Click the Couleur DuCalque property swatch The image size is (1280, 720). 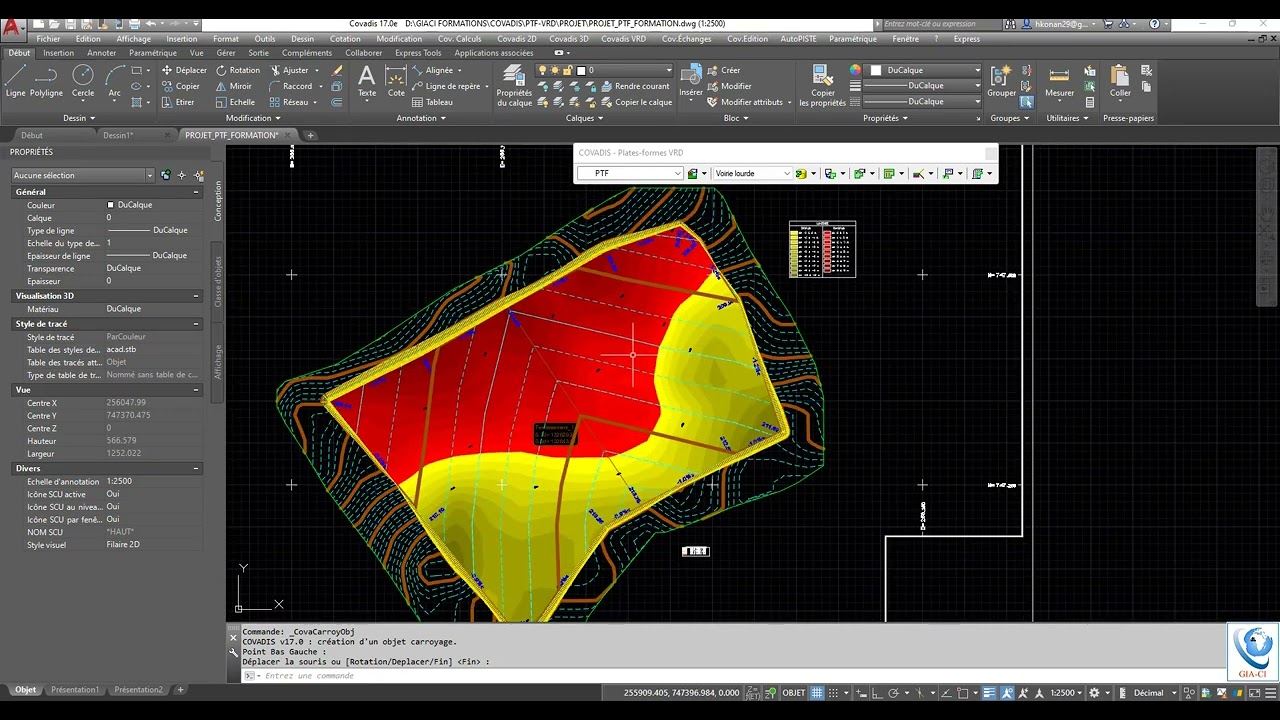click(111, 205)
